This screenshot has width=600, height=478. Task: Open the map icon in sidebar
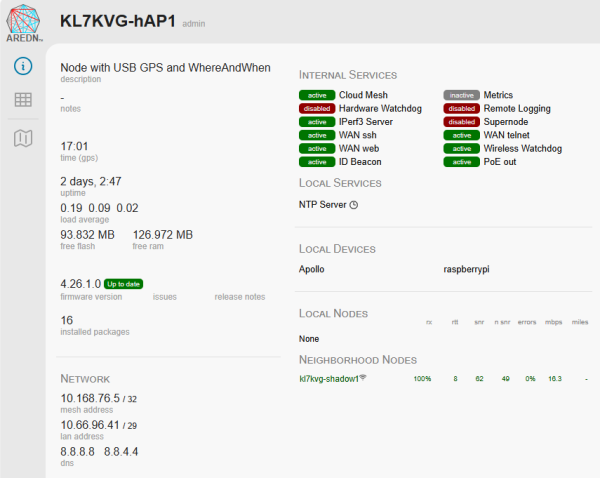point(22,138)
